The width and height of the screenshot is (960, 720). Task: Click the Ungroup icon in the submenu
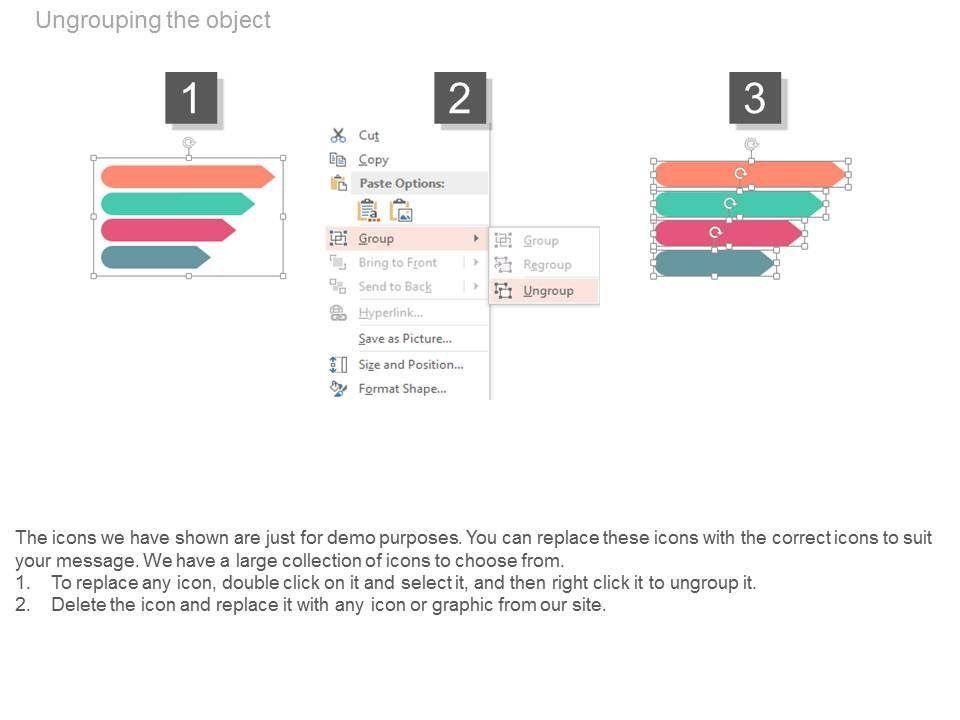coord(503,290)
